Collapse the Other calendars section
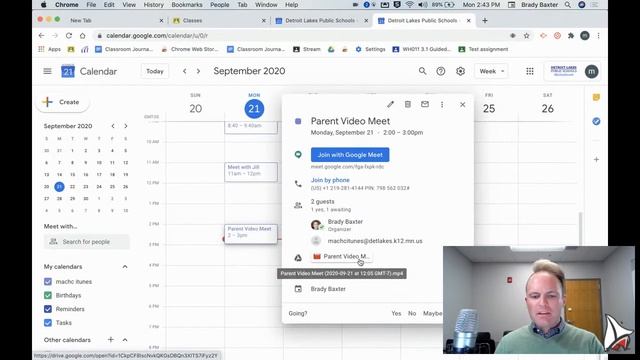The width and height of the screenshot is (640, 360). (x=125, y=340)
